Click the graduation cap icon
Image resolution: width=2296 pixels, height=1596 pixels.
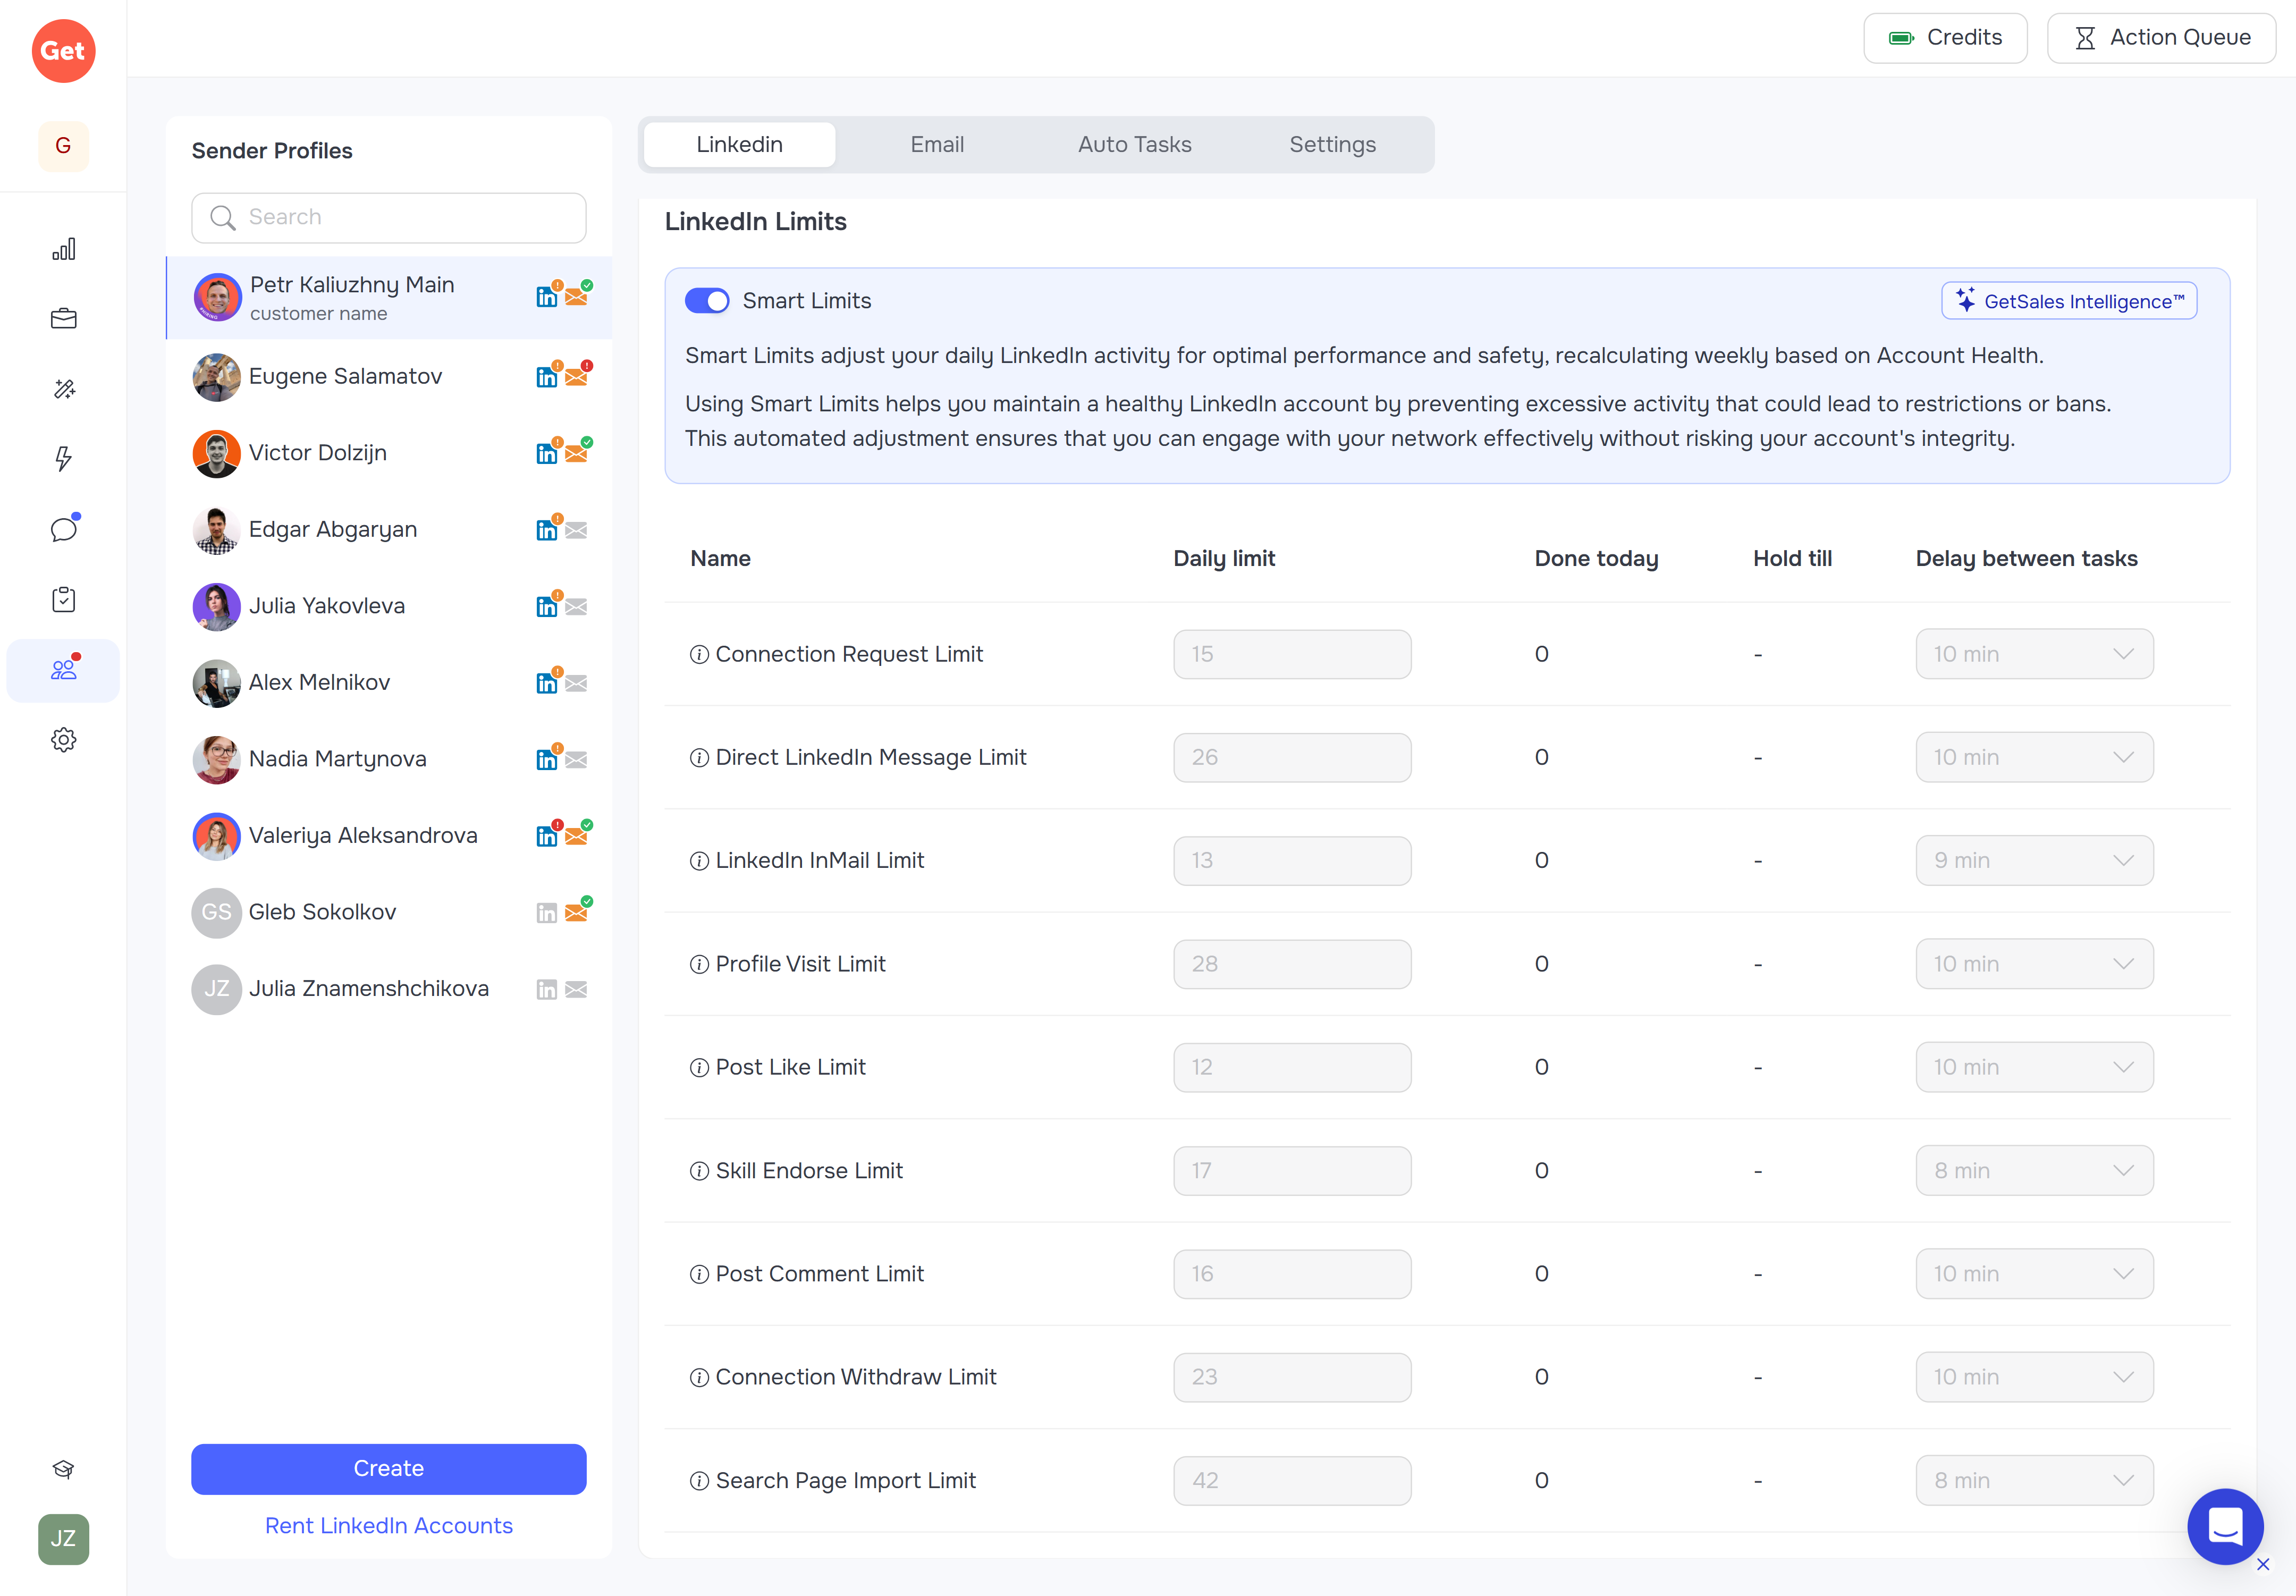click(x=63, y=1468)
